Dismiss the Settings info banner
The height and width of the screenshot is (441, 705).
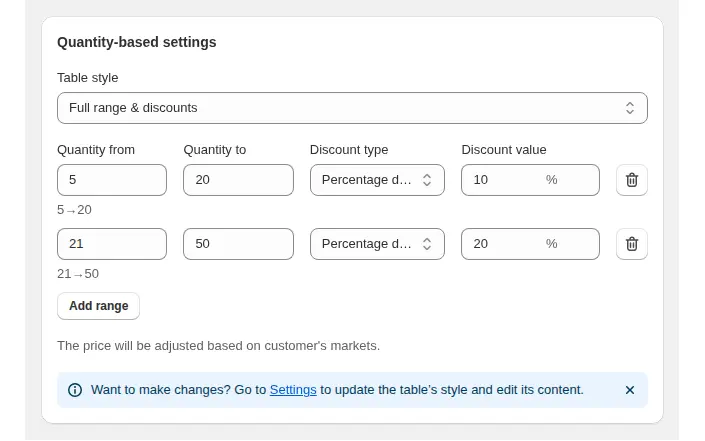pyautogui.click(x=629, y=390)
